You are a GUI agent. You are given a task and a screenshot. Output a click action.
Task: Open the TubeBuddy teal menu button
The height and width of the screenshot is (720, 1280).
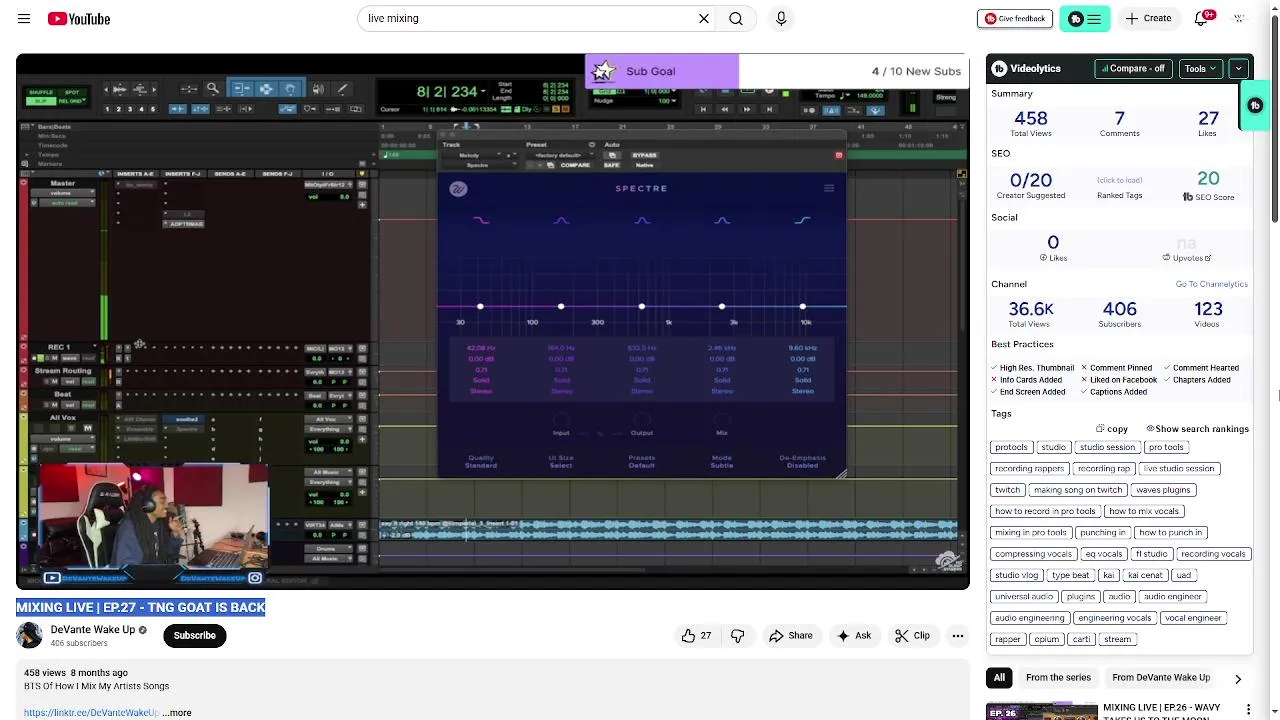[1084, 18]
